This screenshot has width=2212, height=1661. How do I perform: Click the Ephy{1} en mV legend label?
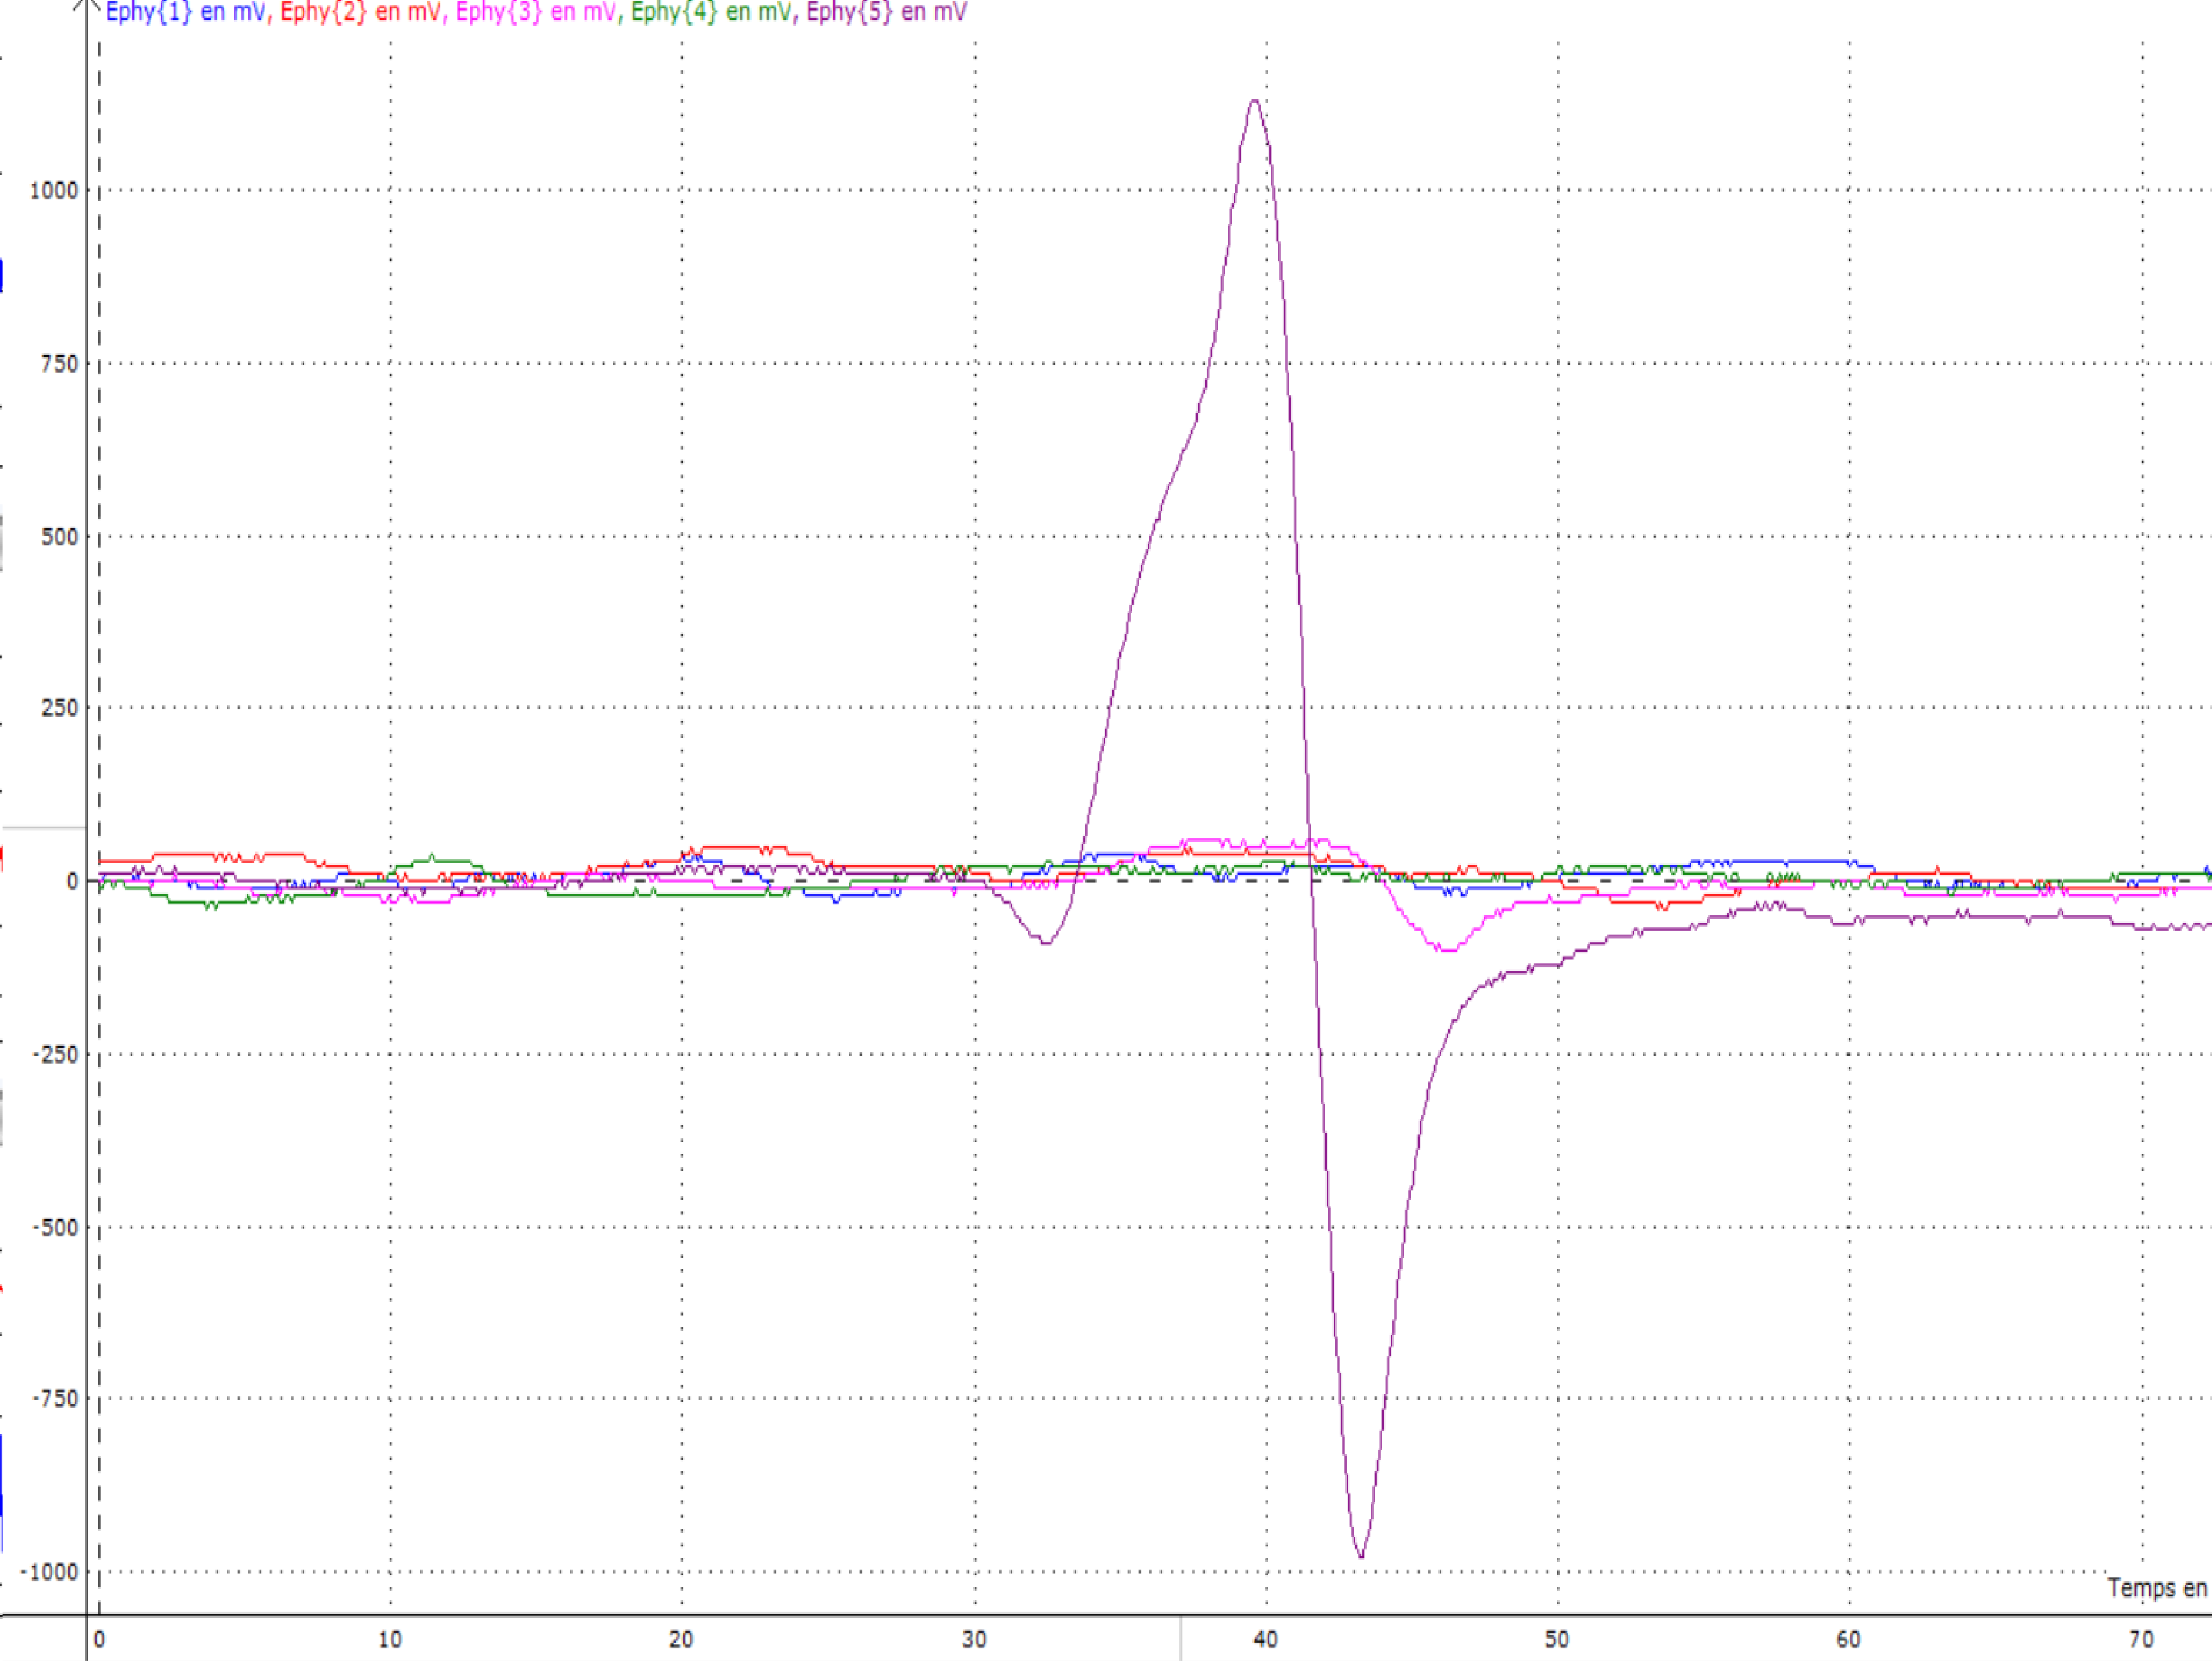[185, 13]
